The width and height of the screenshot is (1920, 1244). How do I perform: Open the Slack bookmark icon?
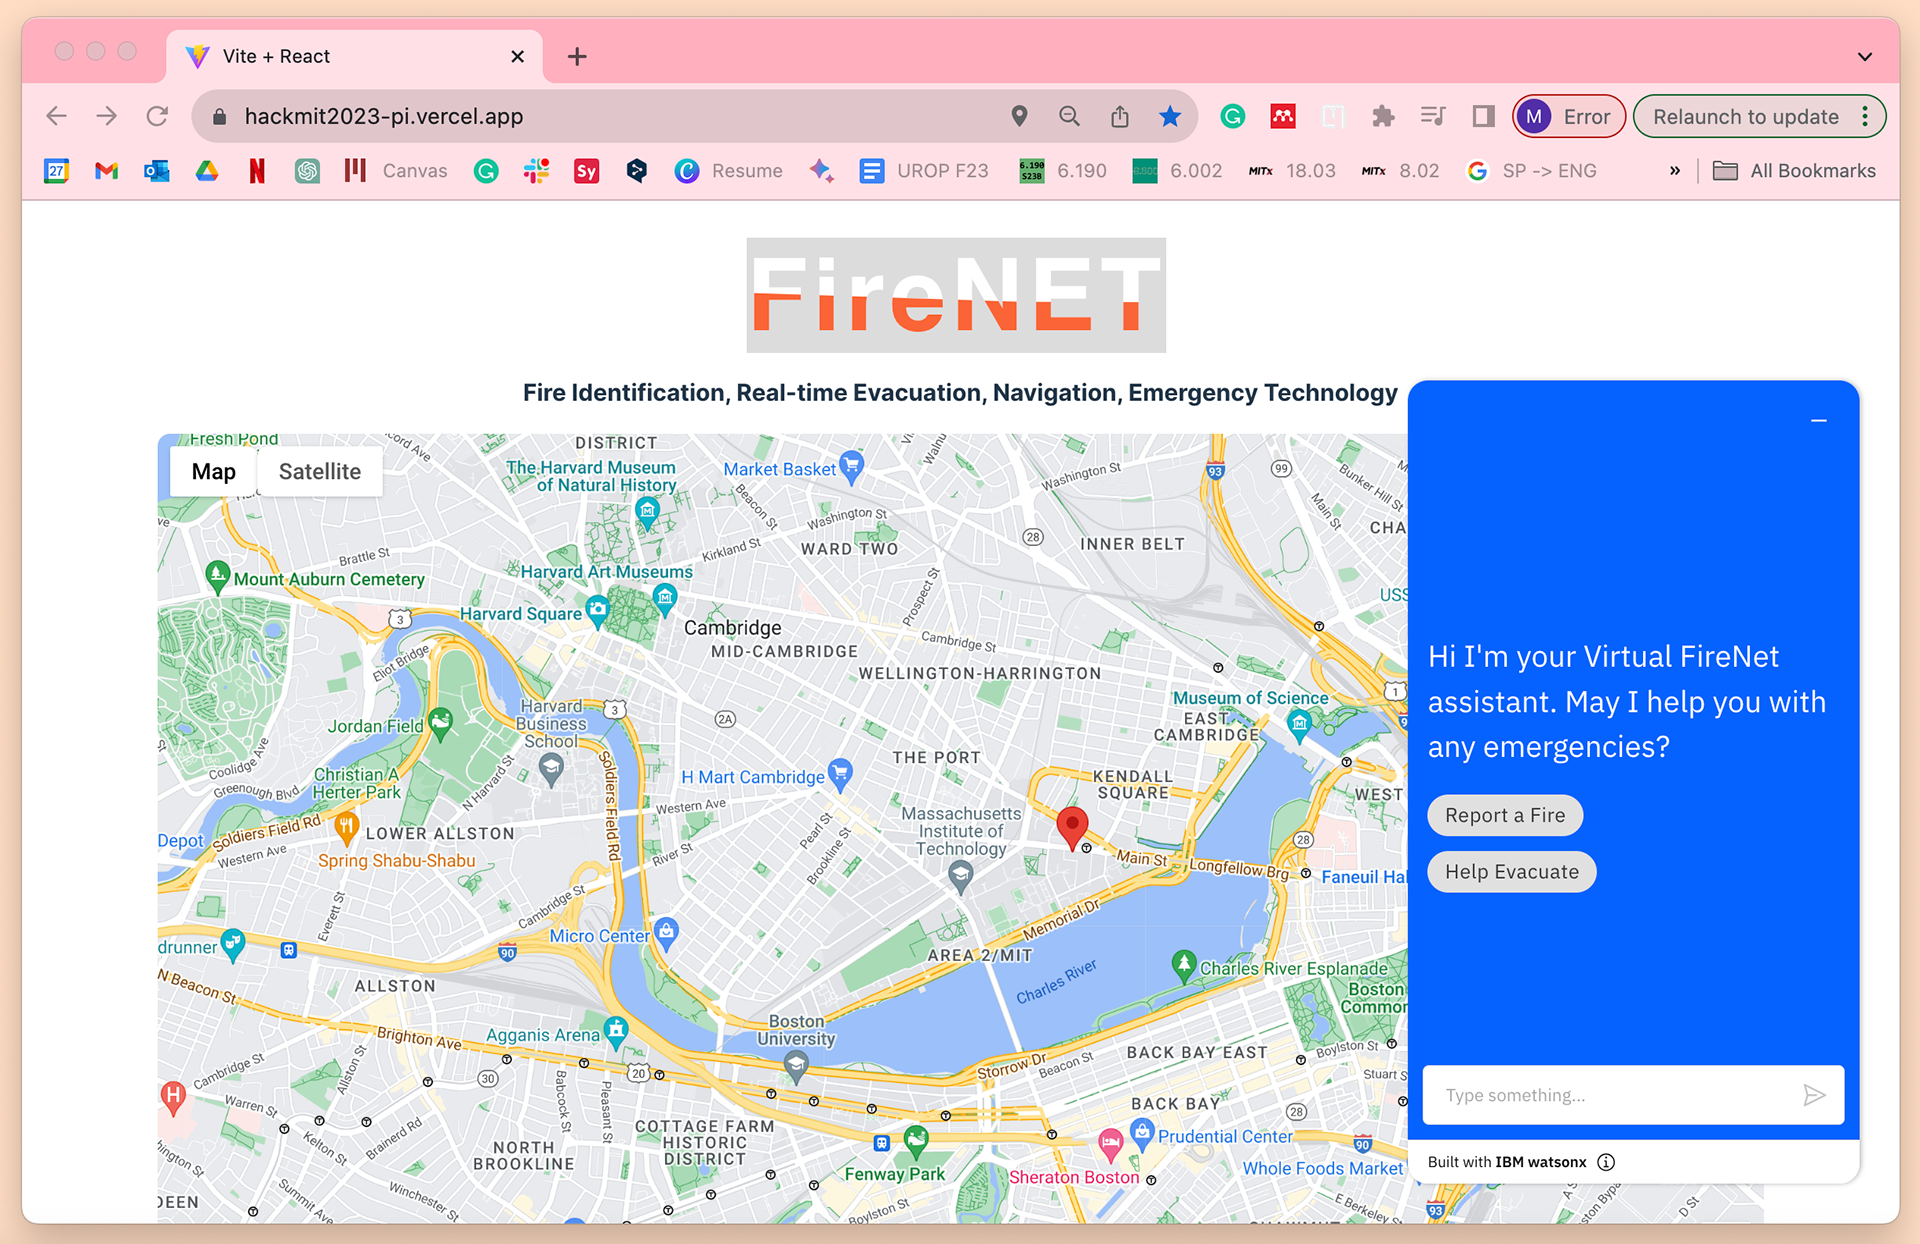click(536, 171)
